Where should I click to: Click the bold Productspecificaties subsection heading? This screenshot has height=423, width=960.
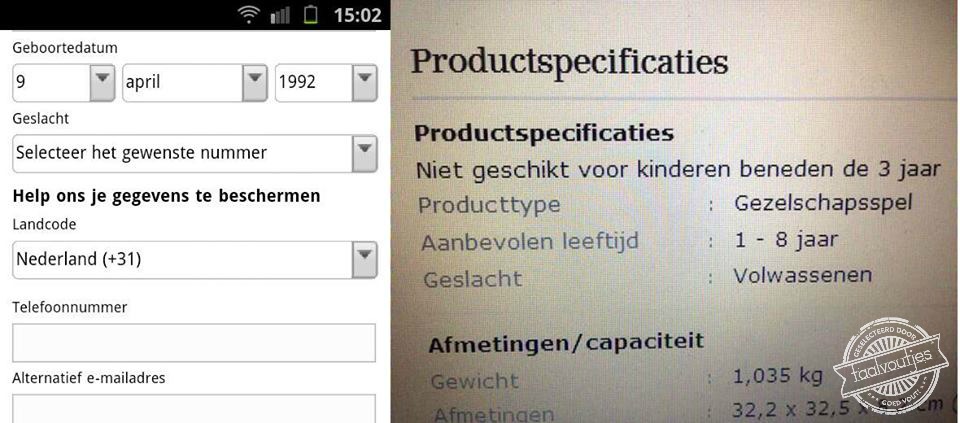pos(544,133)
